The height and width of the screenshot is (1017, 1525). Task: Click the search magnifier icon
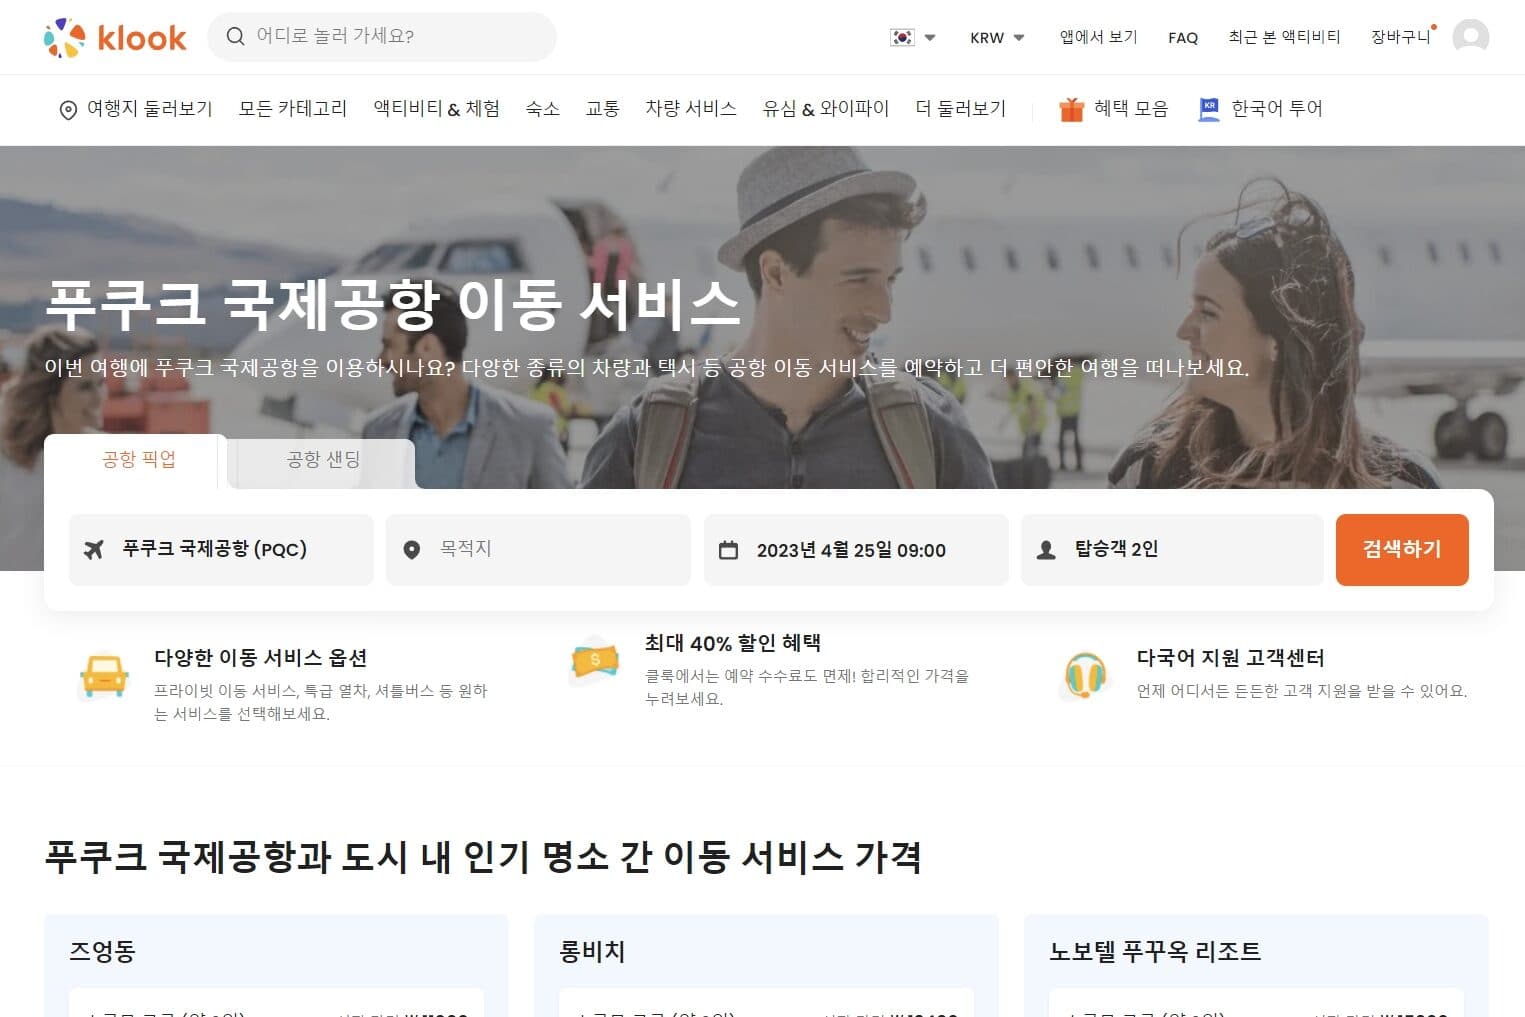235,37
